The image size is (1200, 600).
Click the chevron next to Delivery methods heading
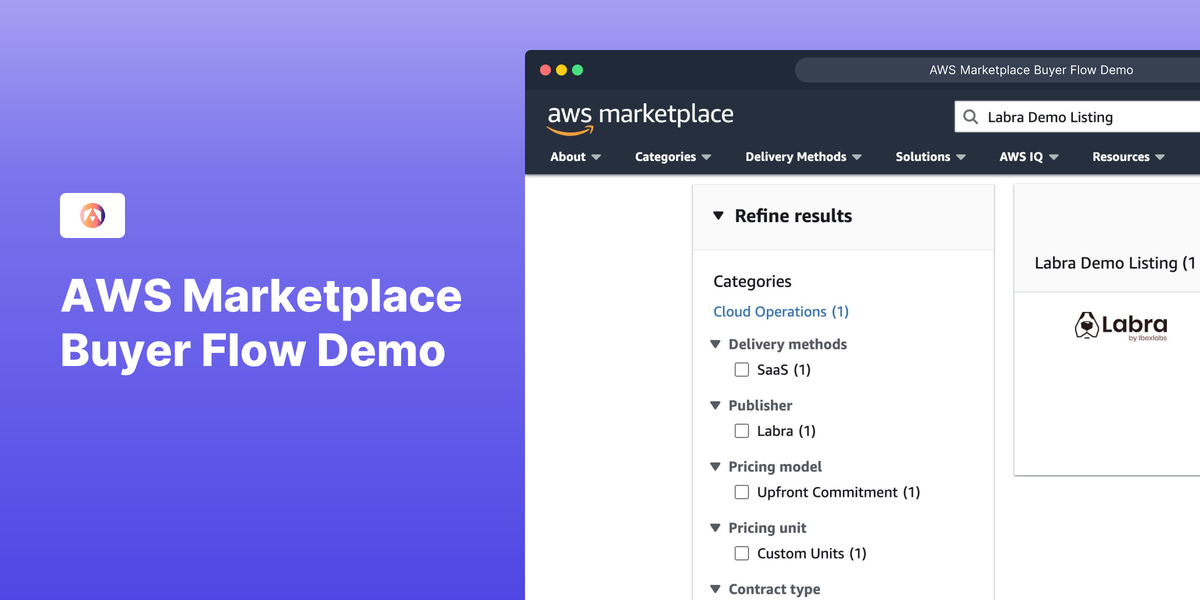(x=715, y=343)
